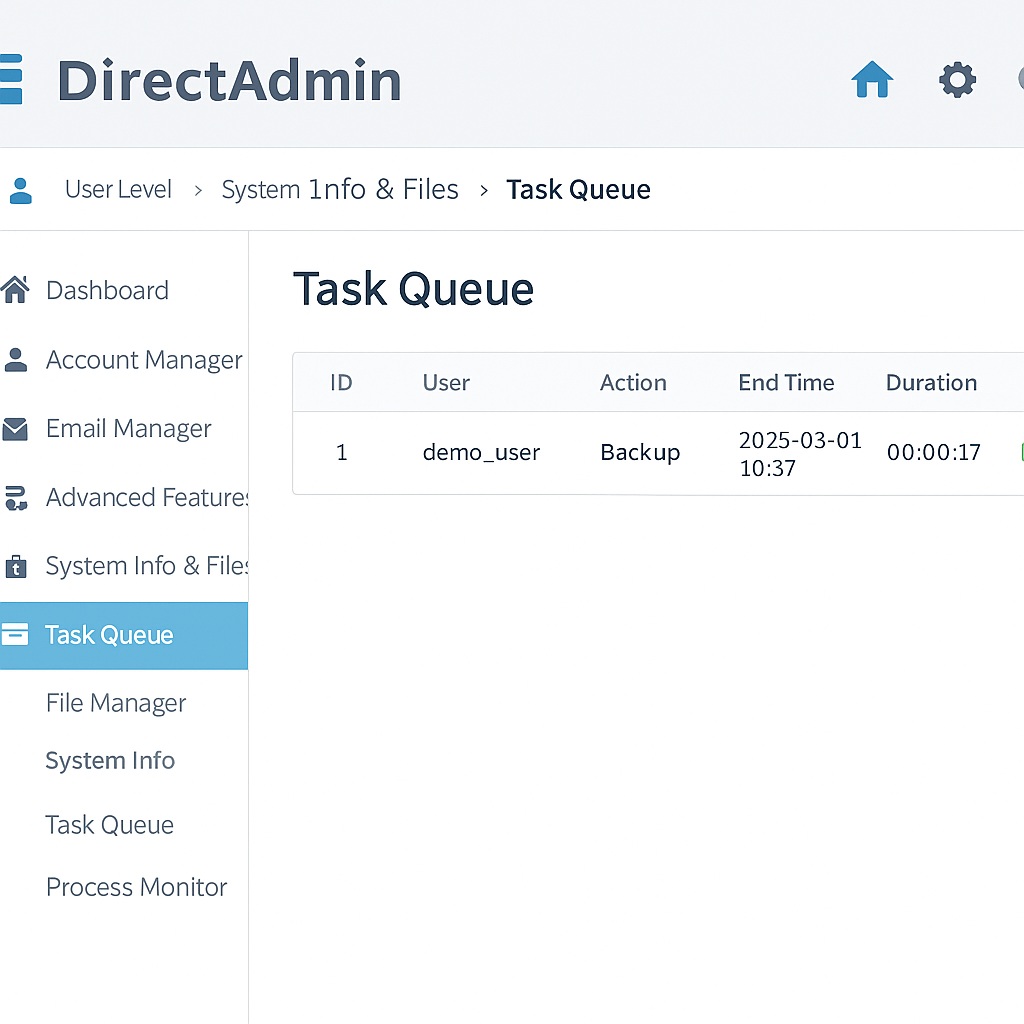Image resolution: width=1024 pixels, height=1024 pixels.
Task: Open System Info & Files breadcrumb link
Action: click(340, 190)
